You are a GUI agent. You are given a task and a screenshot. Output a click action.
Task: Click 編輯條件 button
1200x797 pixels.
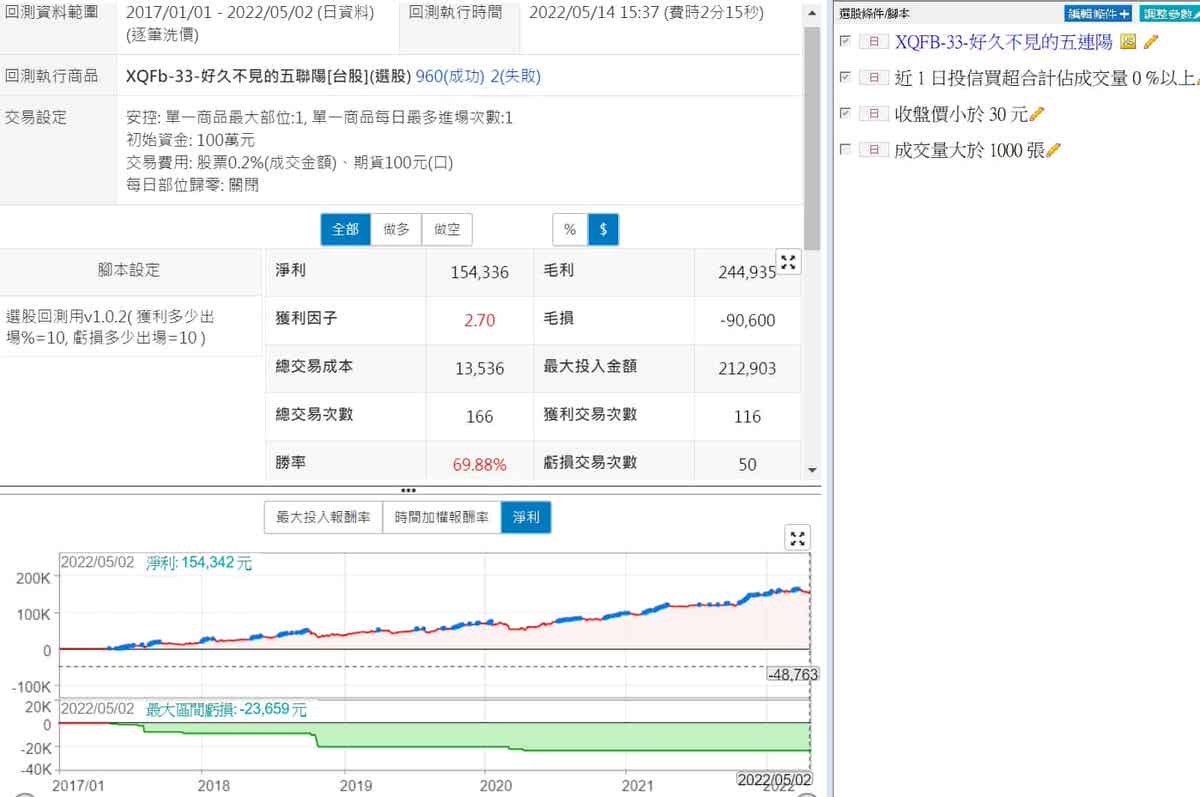click(1098, 14)
